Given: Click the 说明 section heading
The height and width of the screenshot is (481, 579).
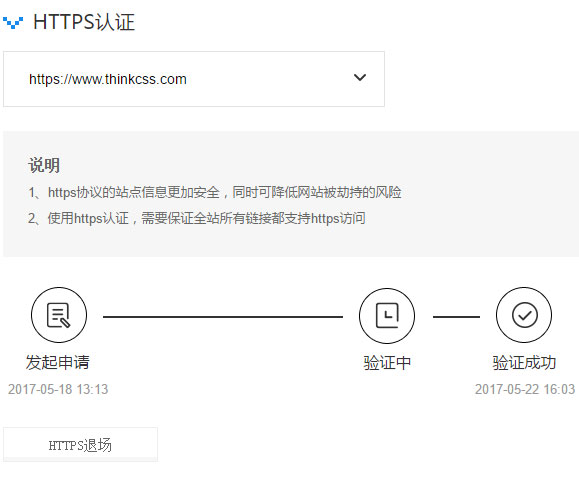Looking at the screenshot, I should click(44, 165).
